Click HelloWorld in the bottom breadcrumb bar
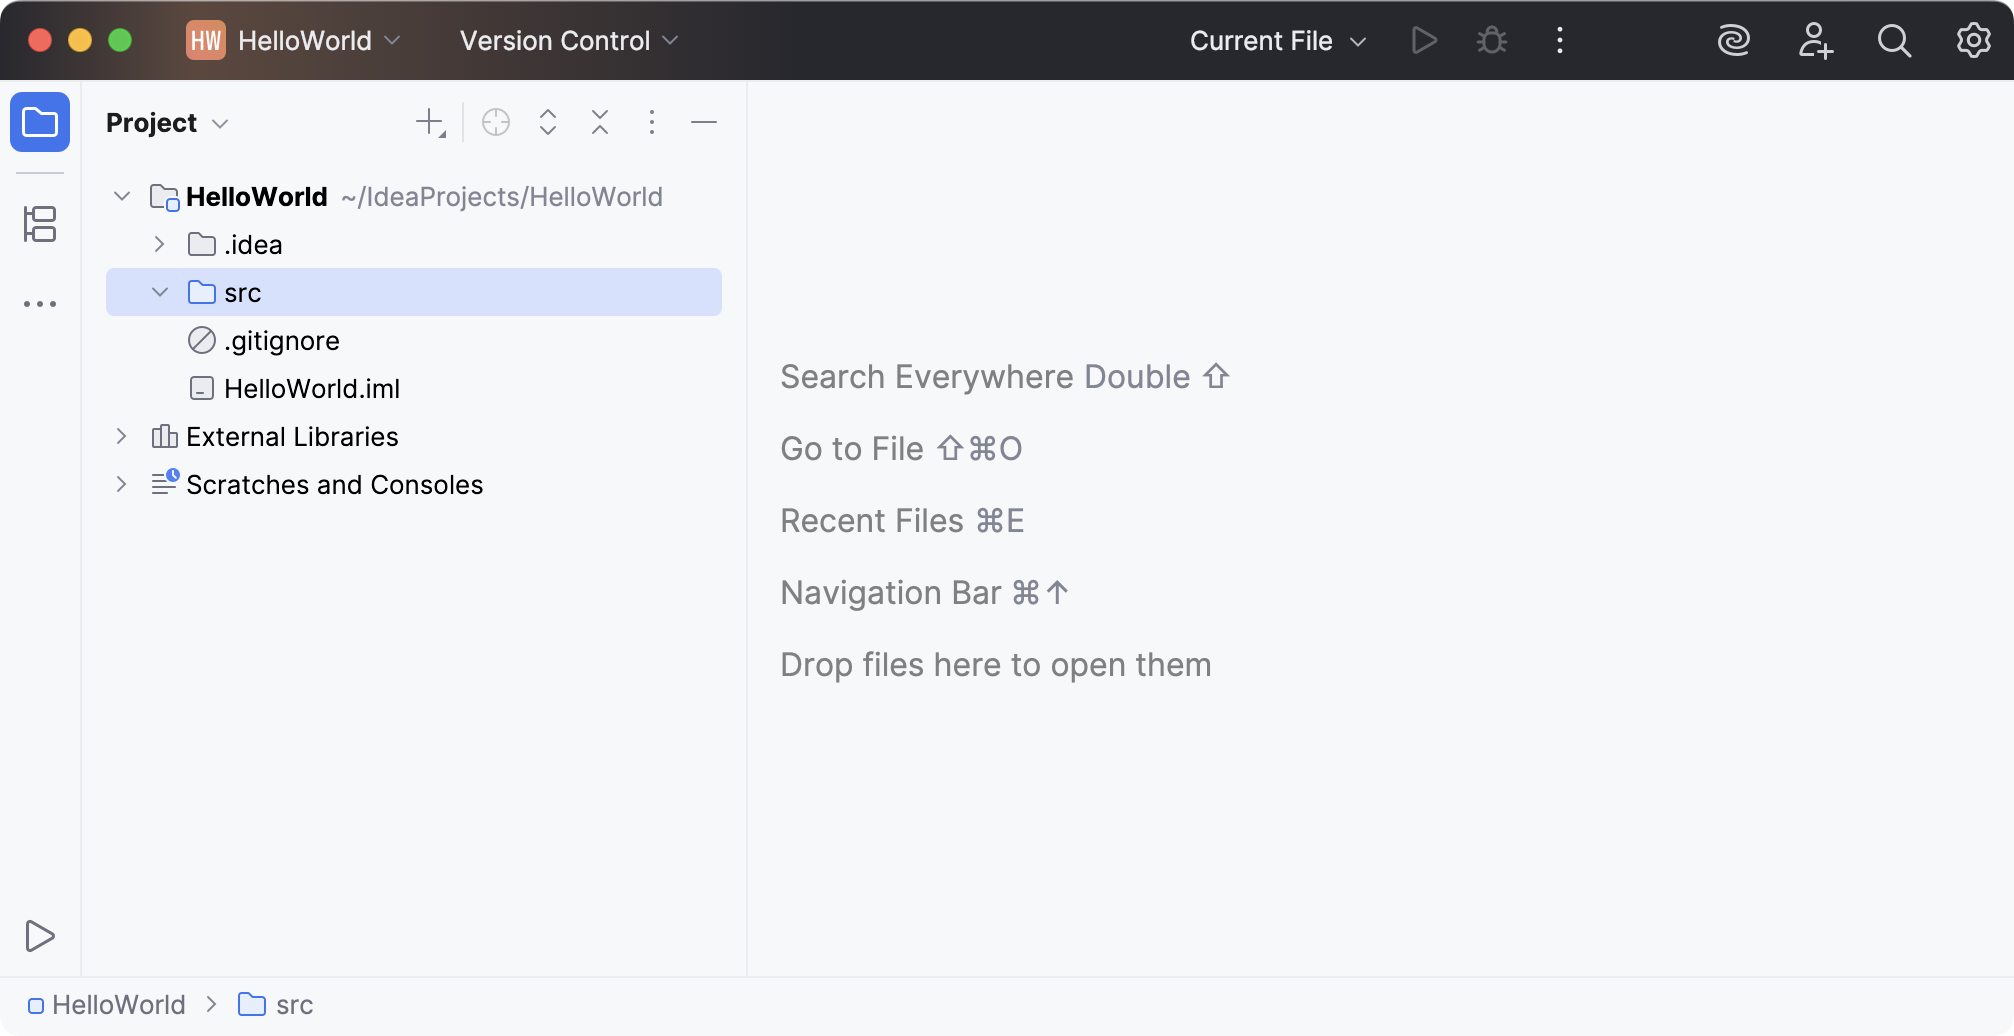The height and width of the screenshot is (1036, 2014). tap(118, 1005)
